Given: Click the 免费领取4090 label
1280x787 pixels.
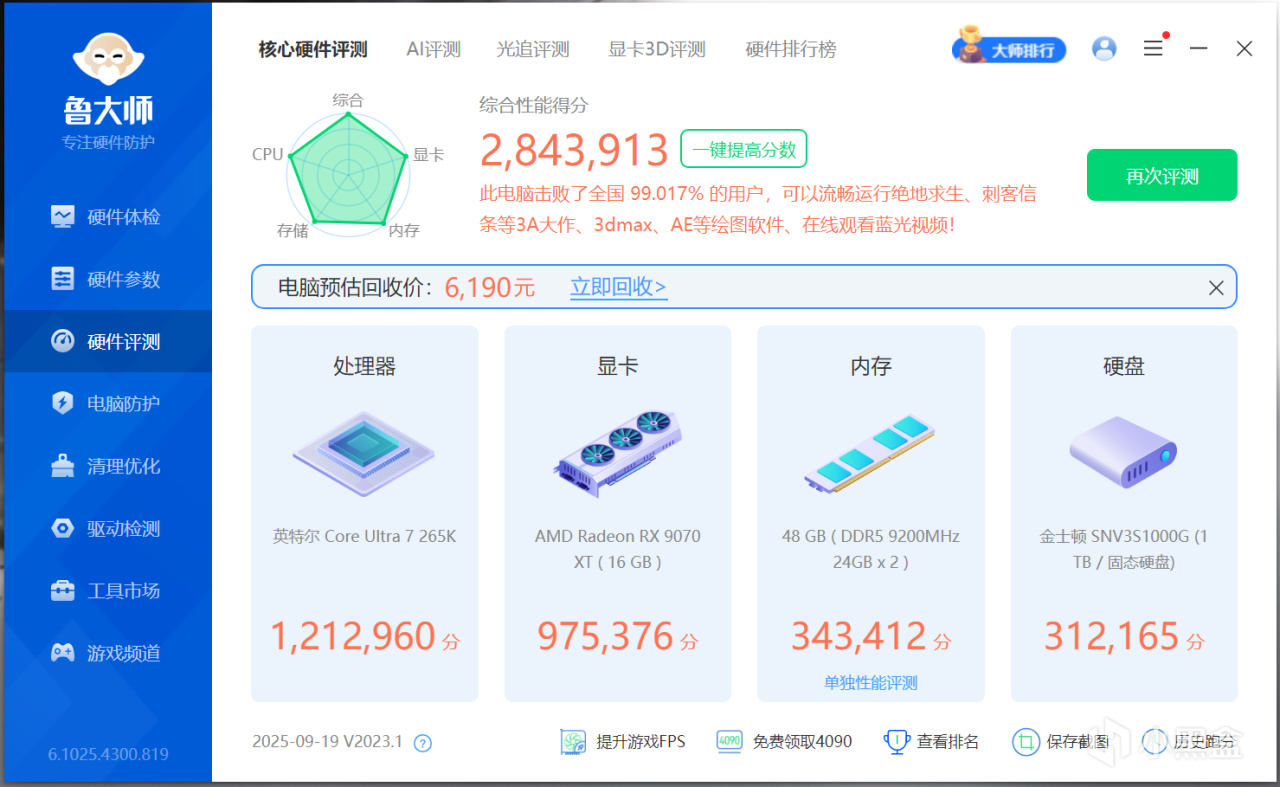Looking at the screenshot, I should [x=802, y=742].
